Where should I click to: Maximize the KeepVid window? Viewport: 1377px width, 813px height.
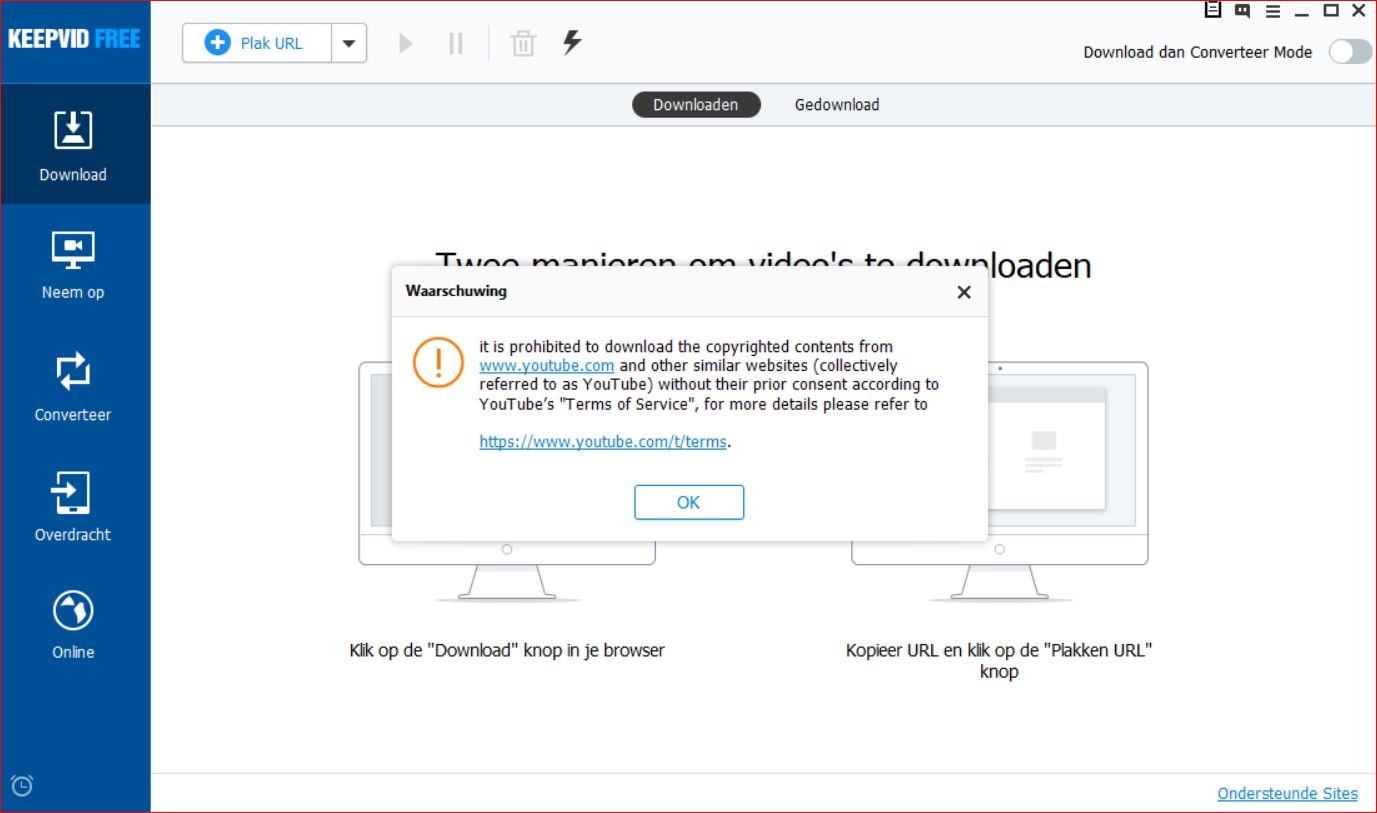(x=1331, y=10)
